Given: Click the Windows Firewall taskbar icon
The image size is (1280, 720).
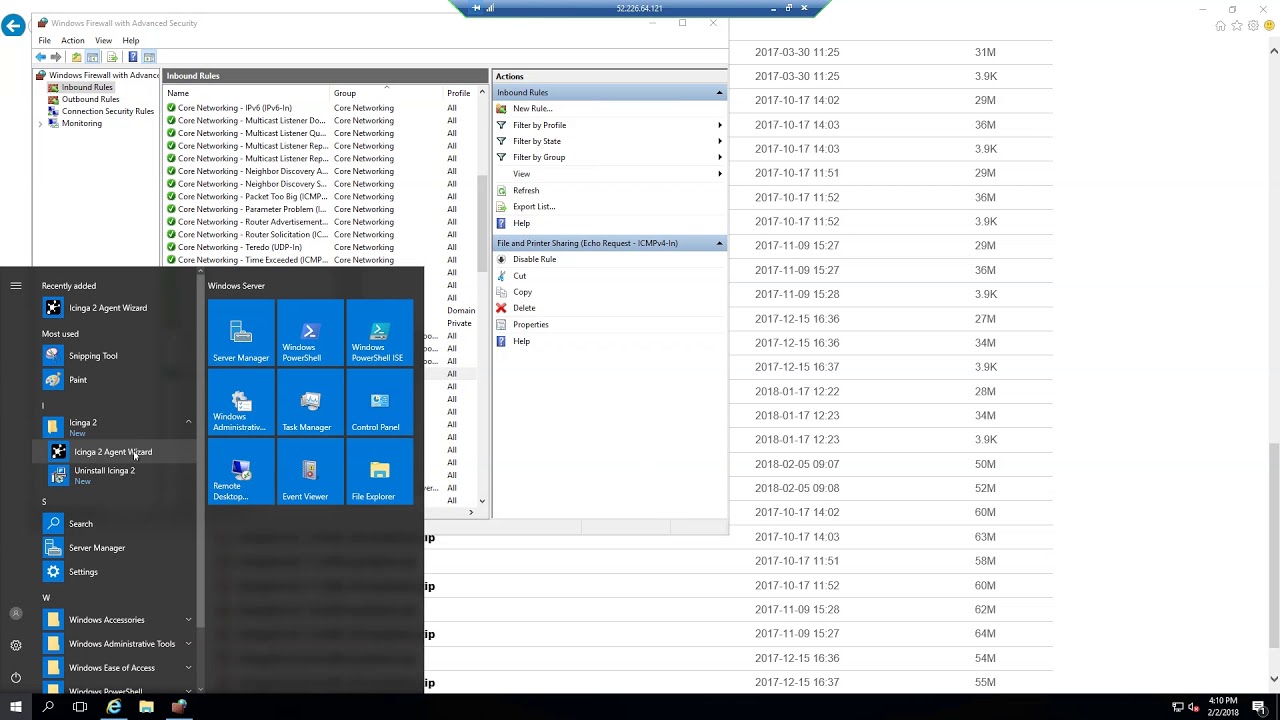Looking at the screenshot, I should [179, 707].
